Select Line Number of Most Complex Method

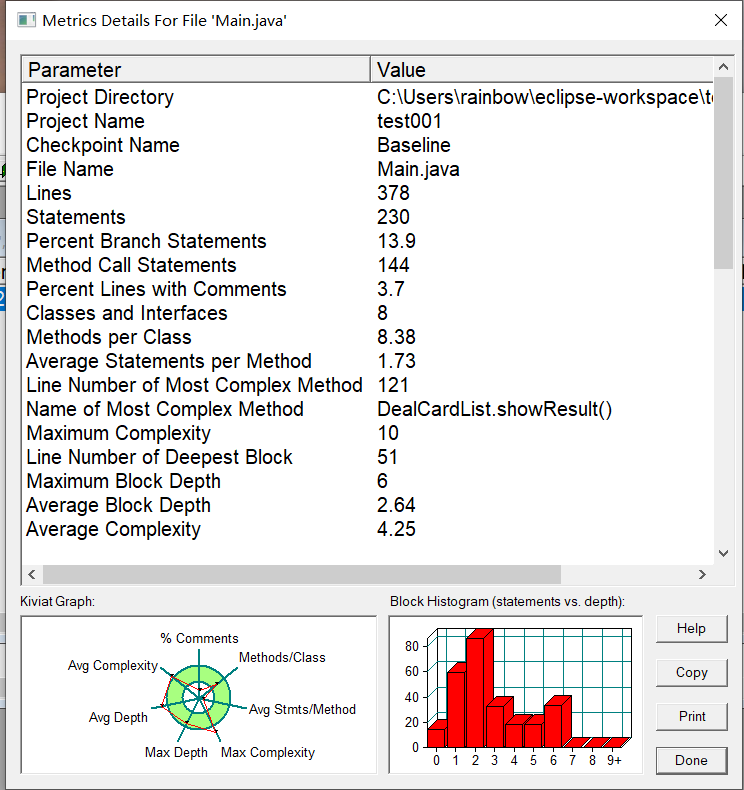[x=368, y=385]
